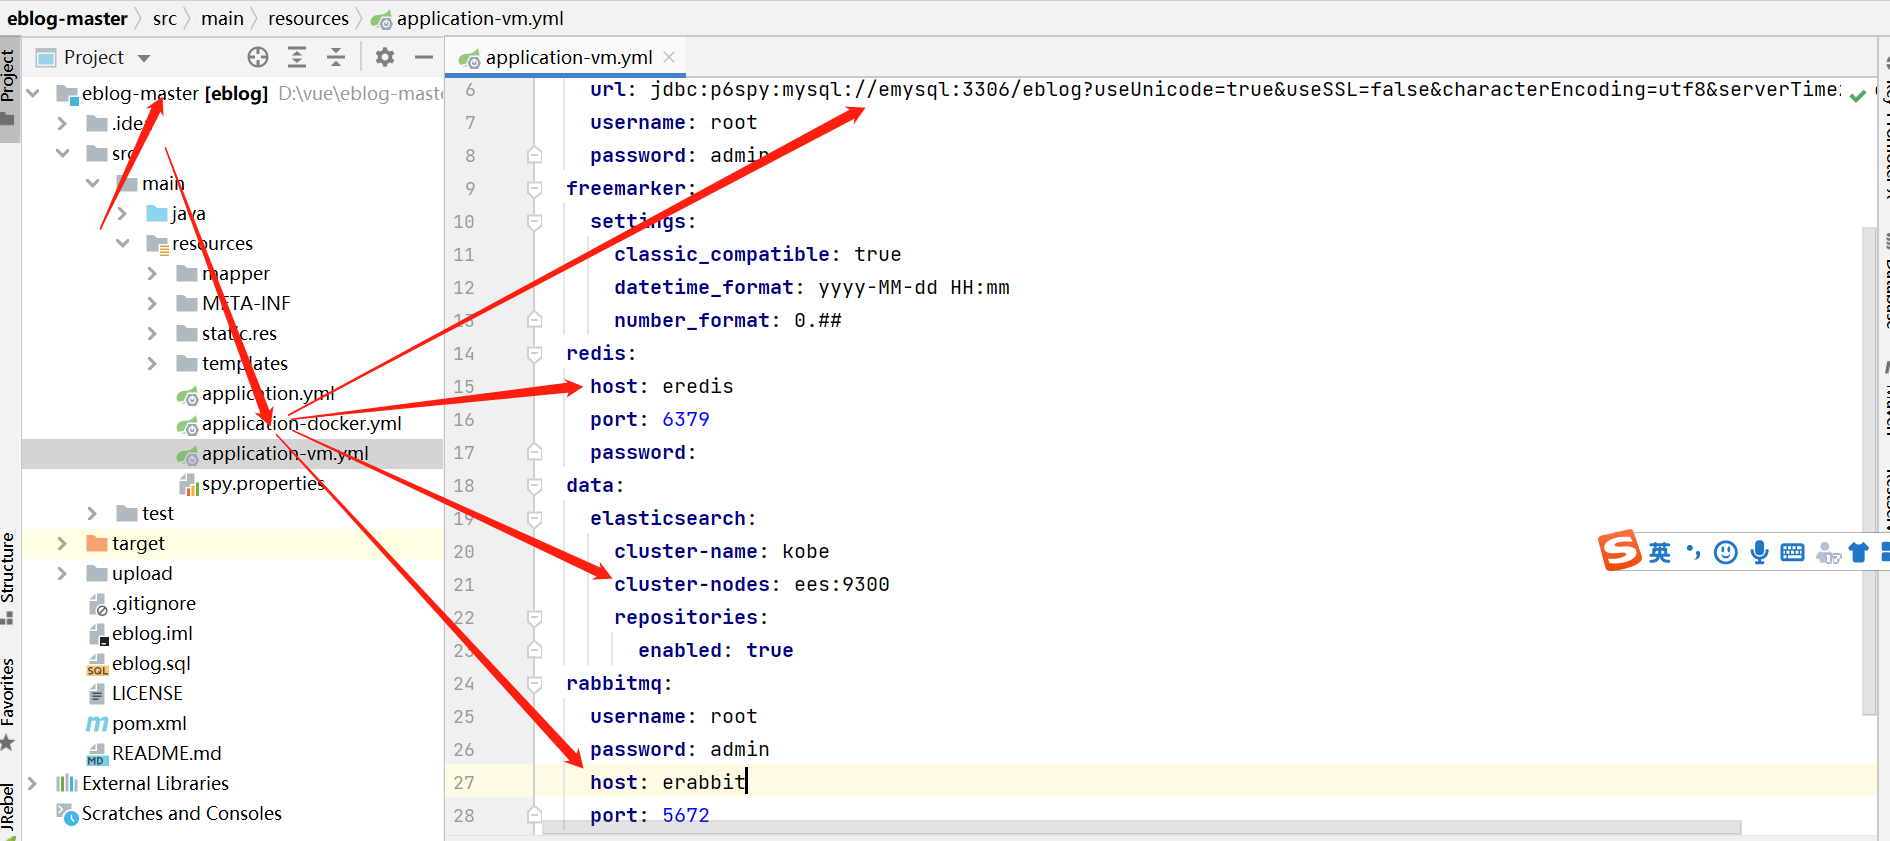Collapse the resources folder chevron
The image size is (1890, 841).
point(122,243)
